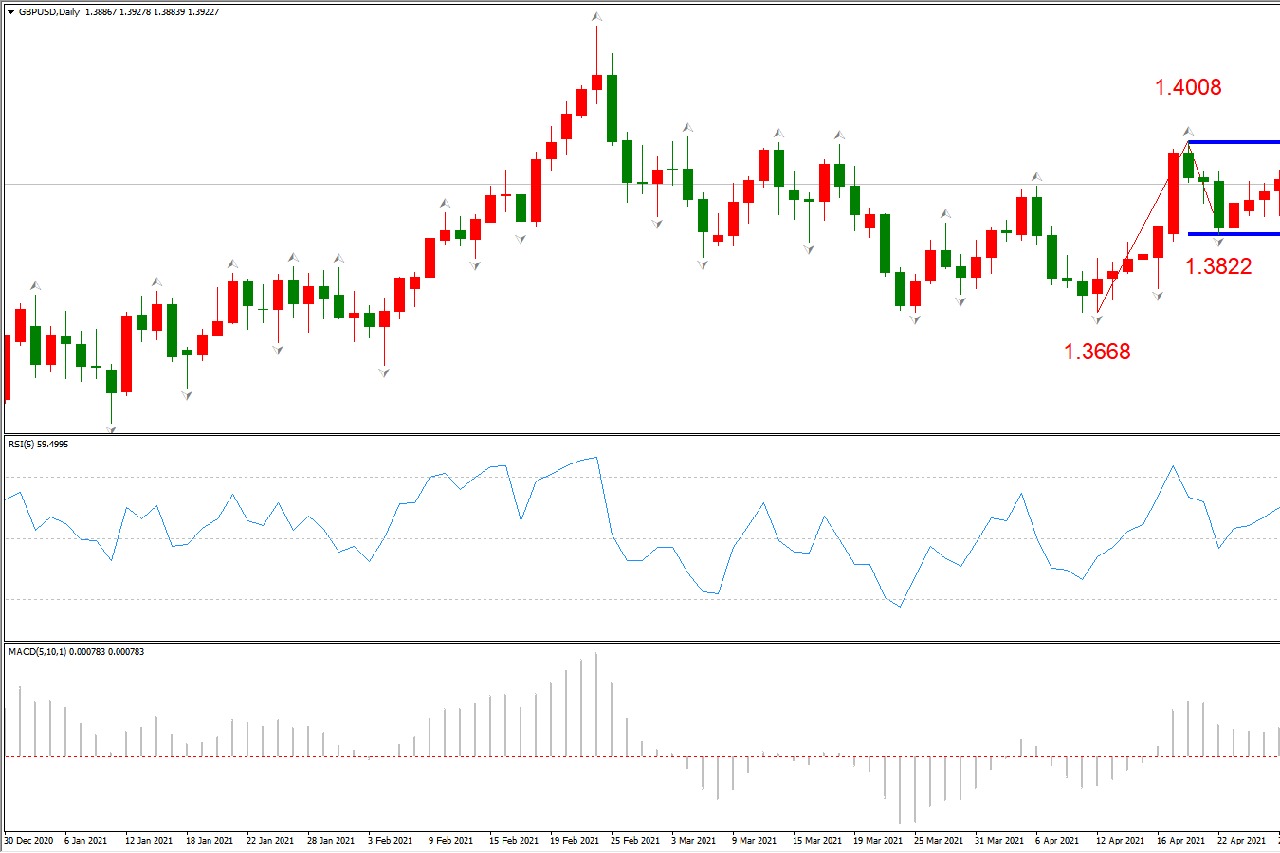The width and height of the screenshot is (1280, 853).
Task: Select the 1.3822 red price label
Action: coord(1218,266)
